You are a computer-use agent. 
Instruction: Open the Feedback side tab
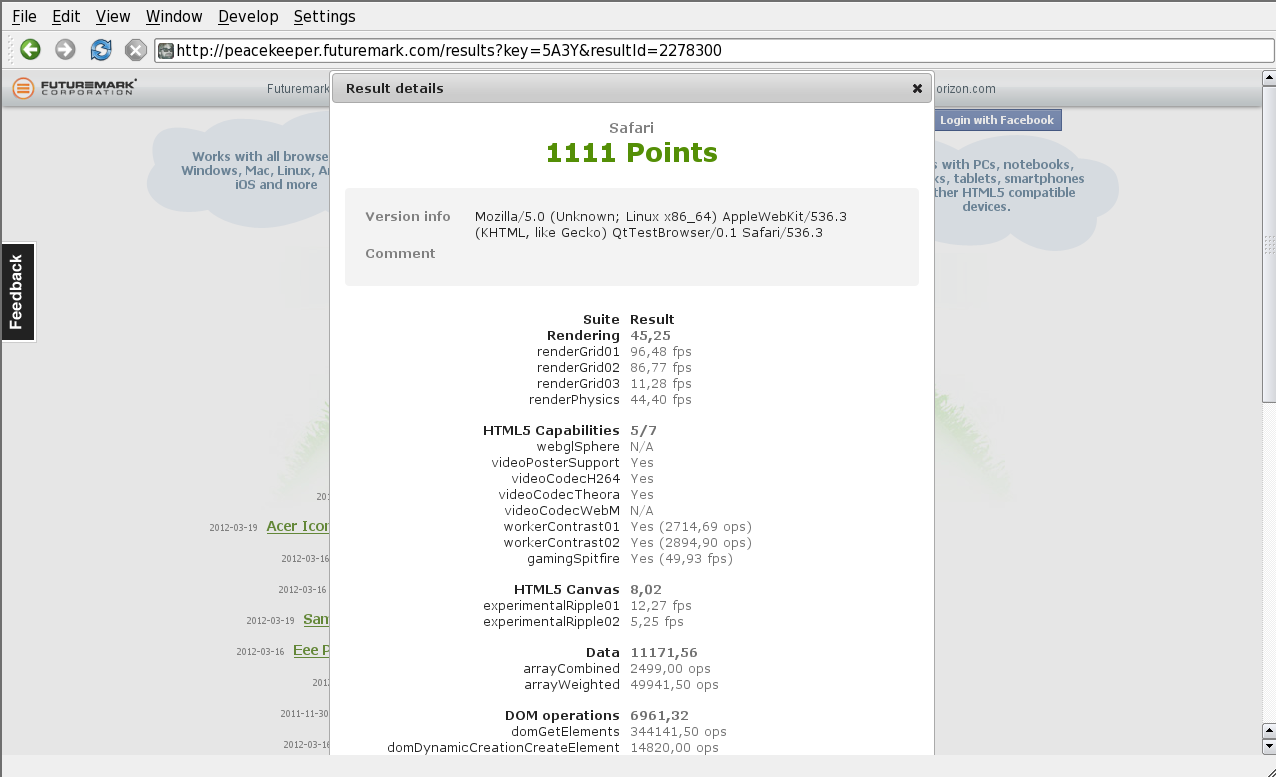[17, 292]
